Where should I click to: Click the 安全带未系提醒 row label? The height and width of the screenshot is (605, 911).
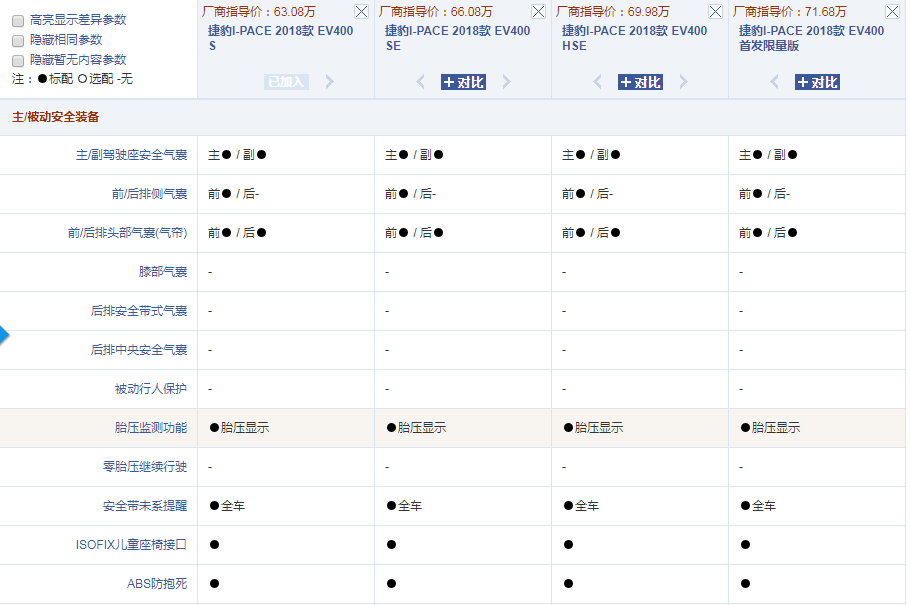tap(145, 506)
